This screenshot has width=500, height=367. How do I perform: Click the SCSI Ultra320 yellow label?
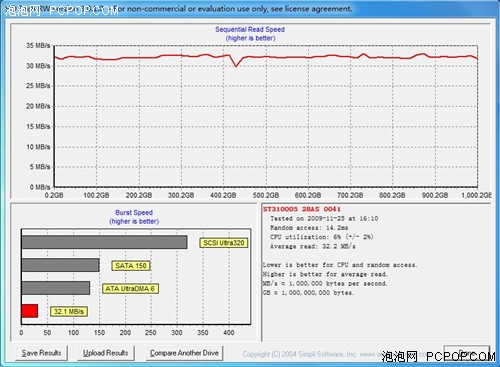click(224, 243)
